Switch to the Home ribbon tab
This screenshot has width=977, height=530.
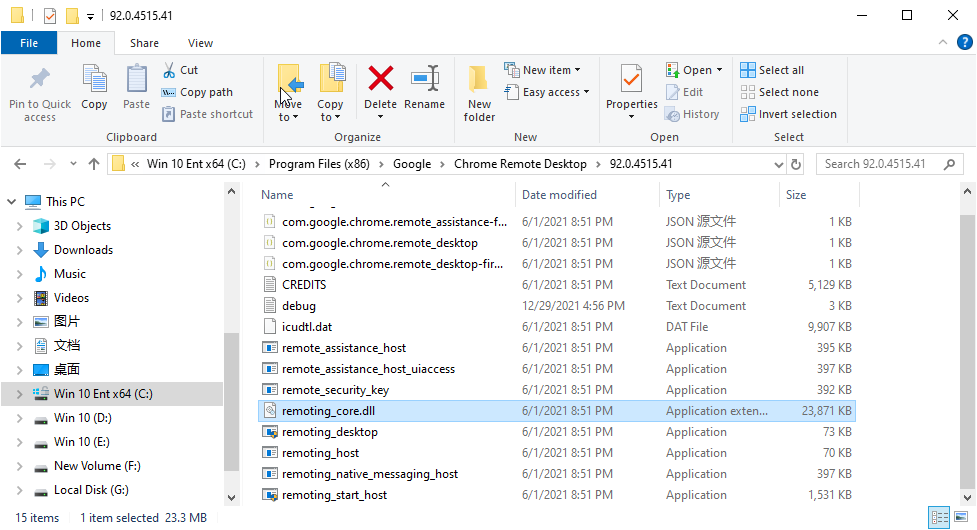pyautogui.click(x=86, y=43)
